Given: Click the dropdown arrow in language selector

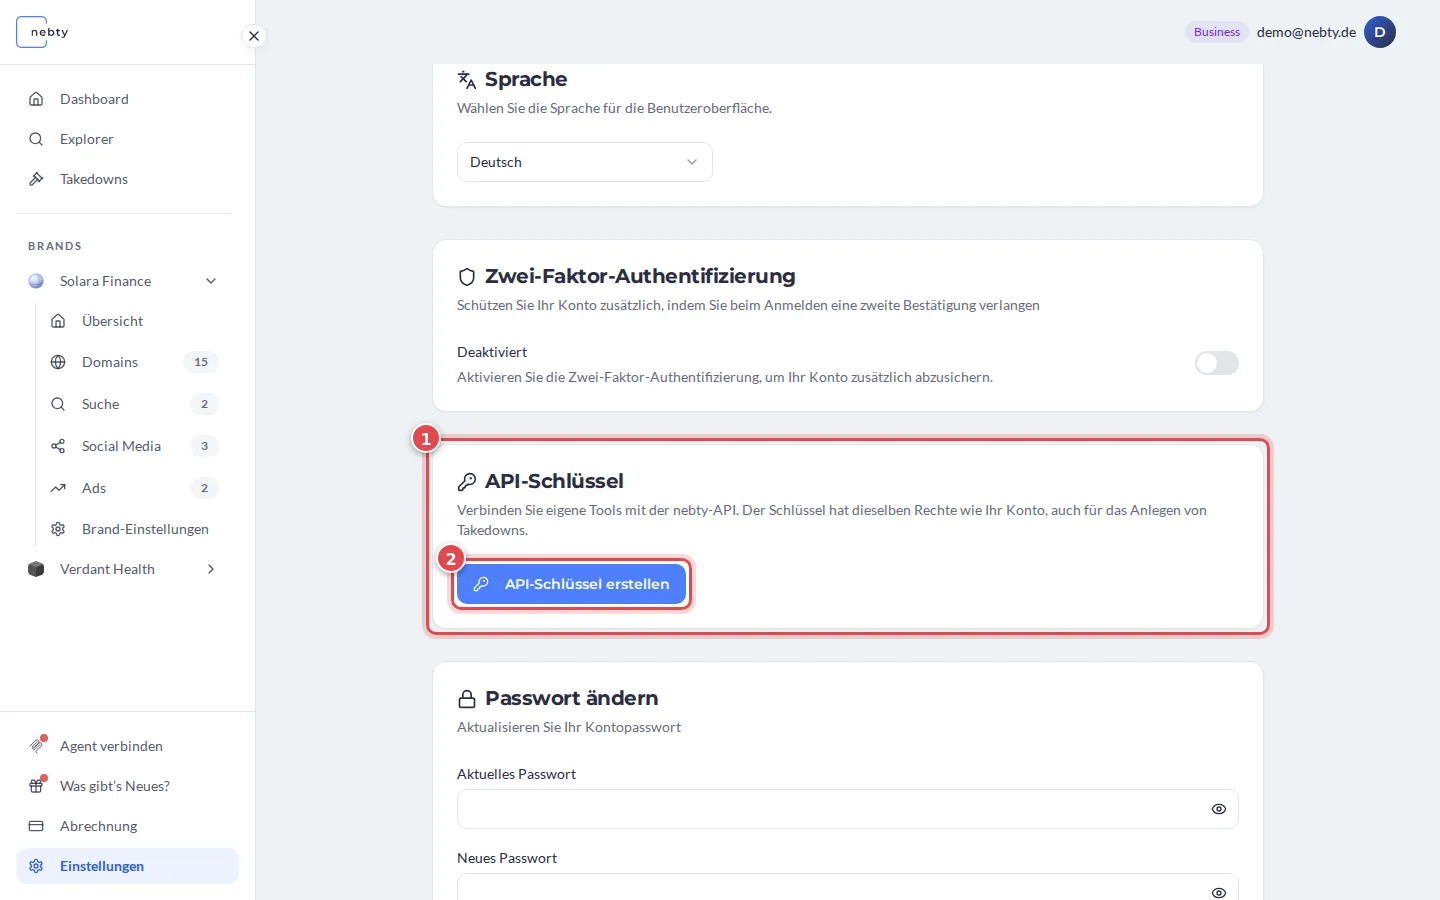Looking at the screenshot, I should 692,162.
